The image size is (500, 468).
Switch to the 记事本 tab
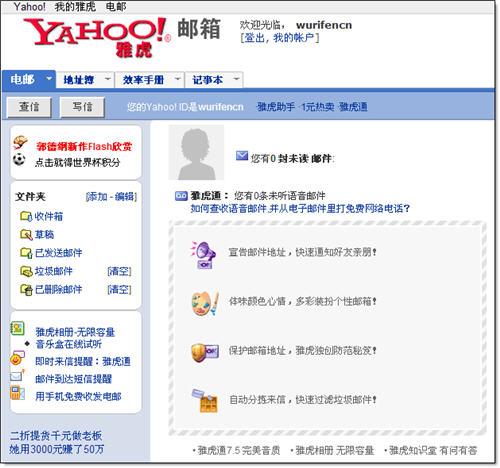click(x=207, y=80)
